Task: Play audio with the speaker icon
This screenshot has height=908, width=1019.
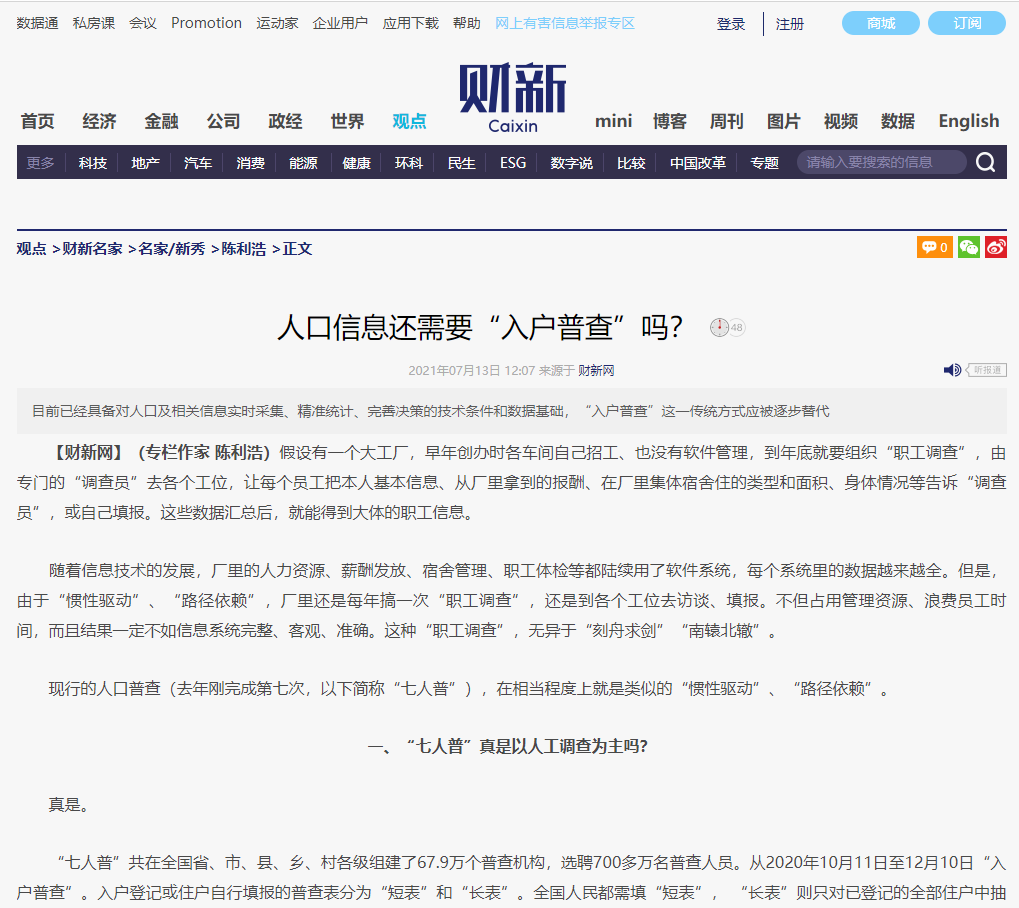Action: point(952,370)
